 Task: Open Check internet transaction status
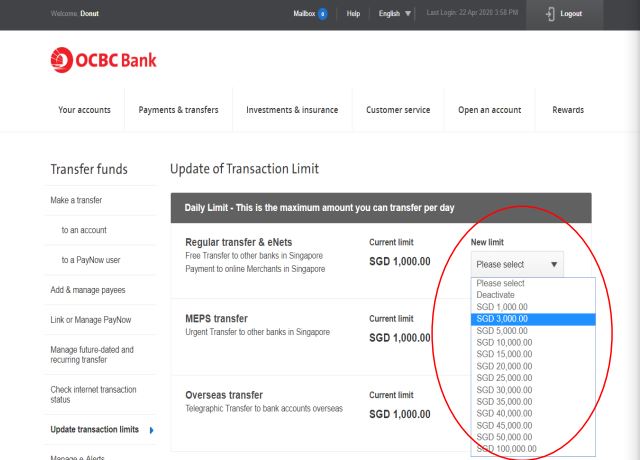point(93,395)
